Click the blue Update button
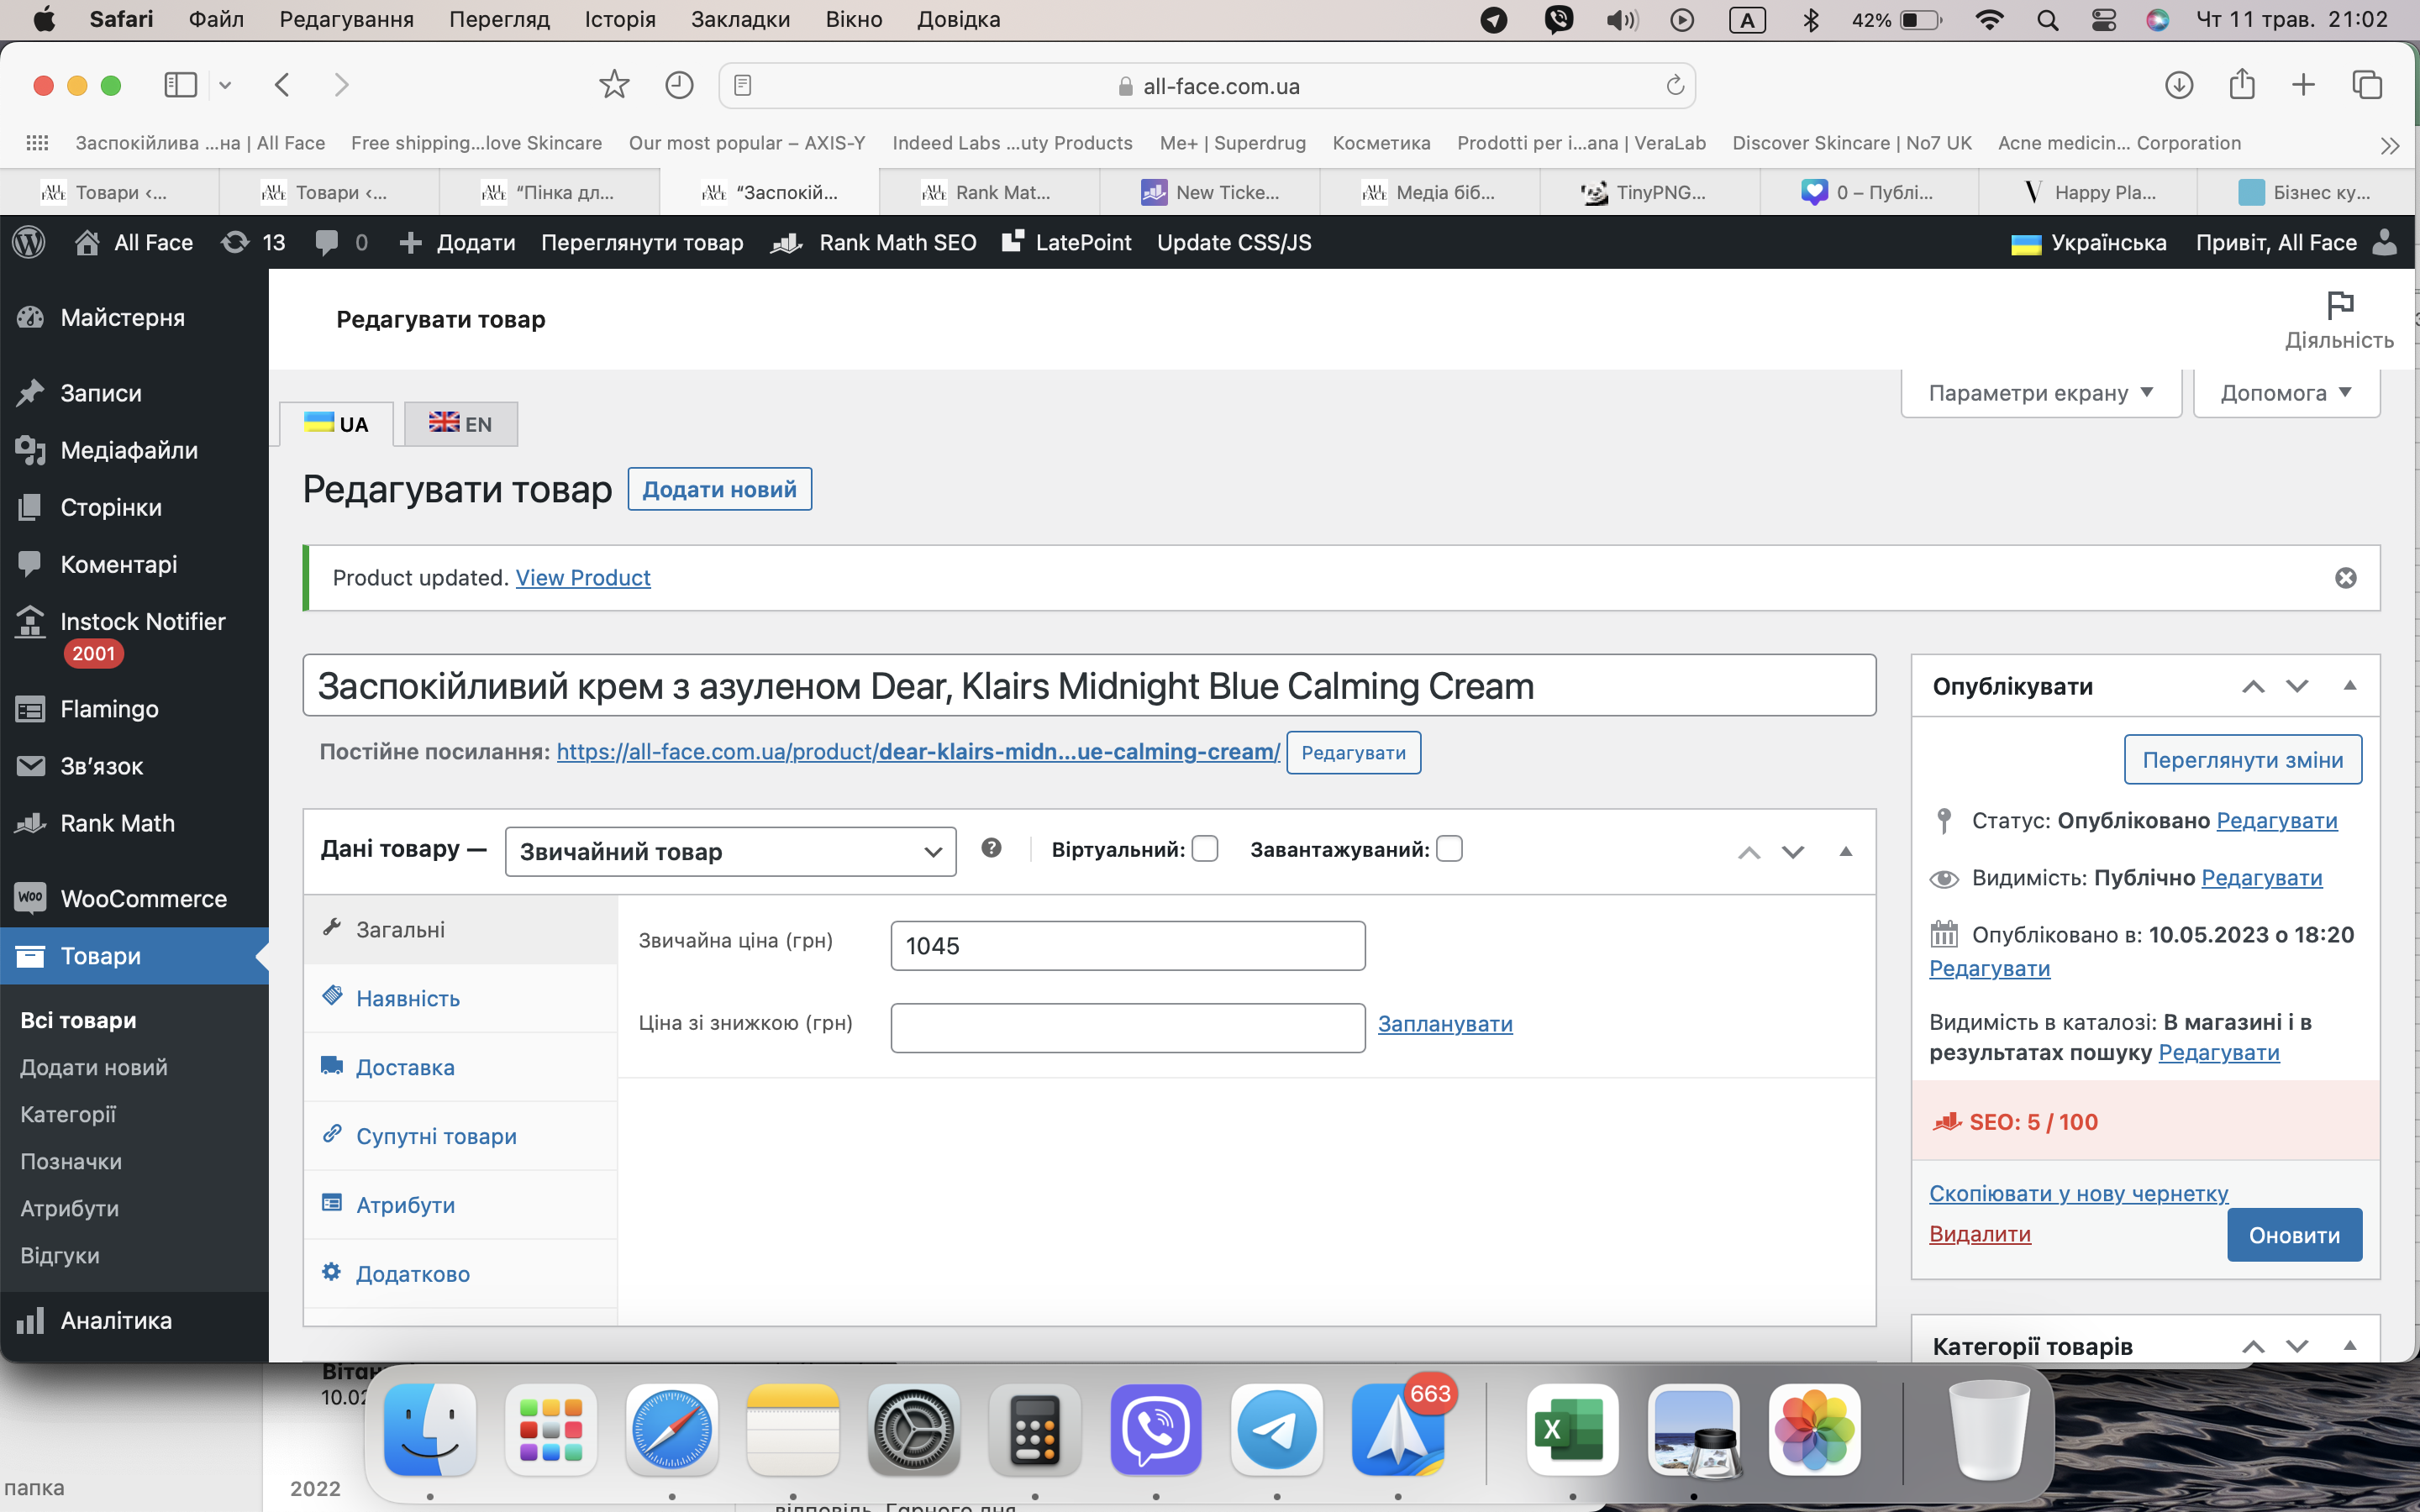Viewport: 2420px width, 1512px height. point(2294,1235)
